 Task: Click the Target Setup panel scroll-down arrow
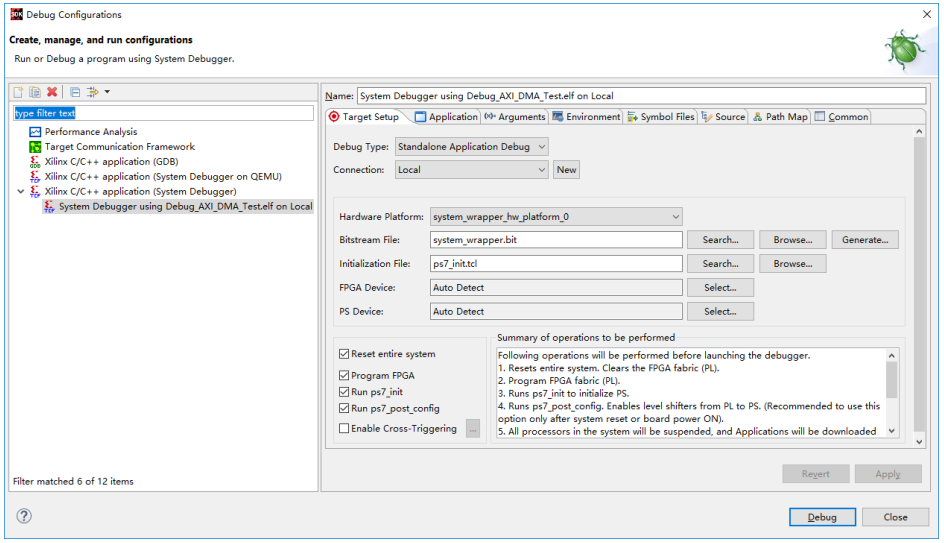pos(919,441)
